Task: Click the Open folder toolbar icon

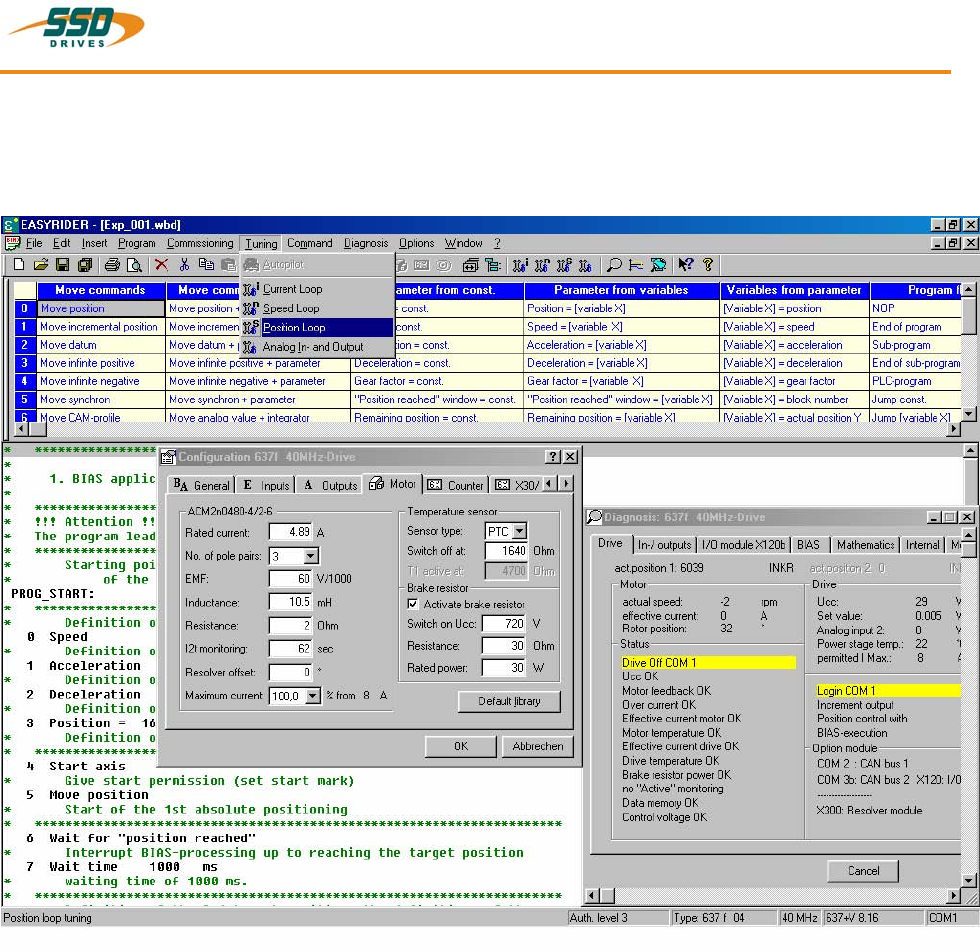Action: pyautogui.click(x=41, y=265)
